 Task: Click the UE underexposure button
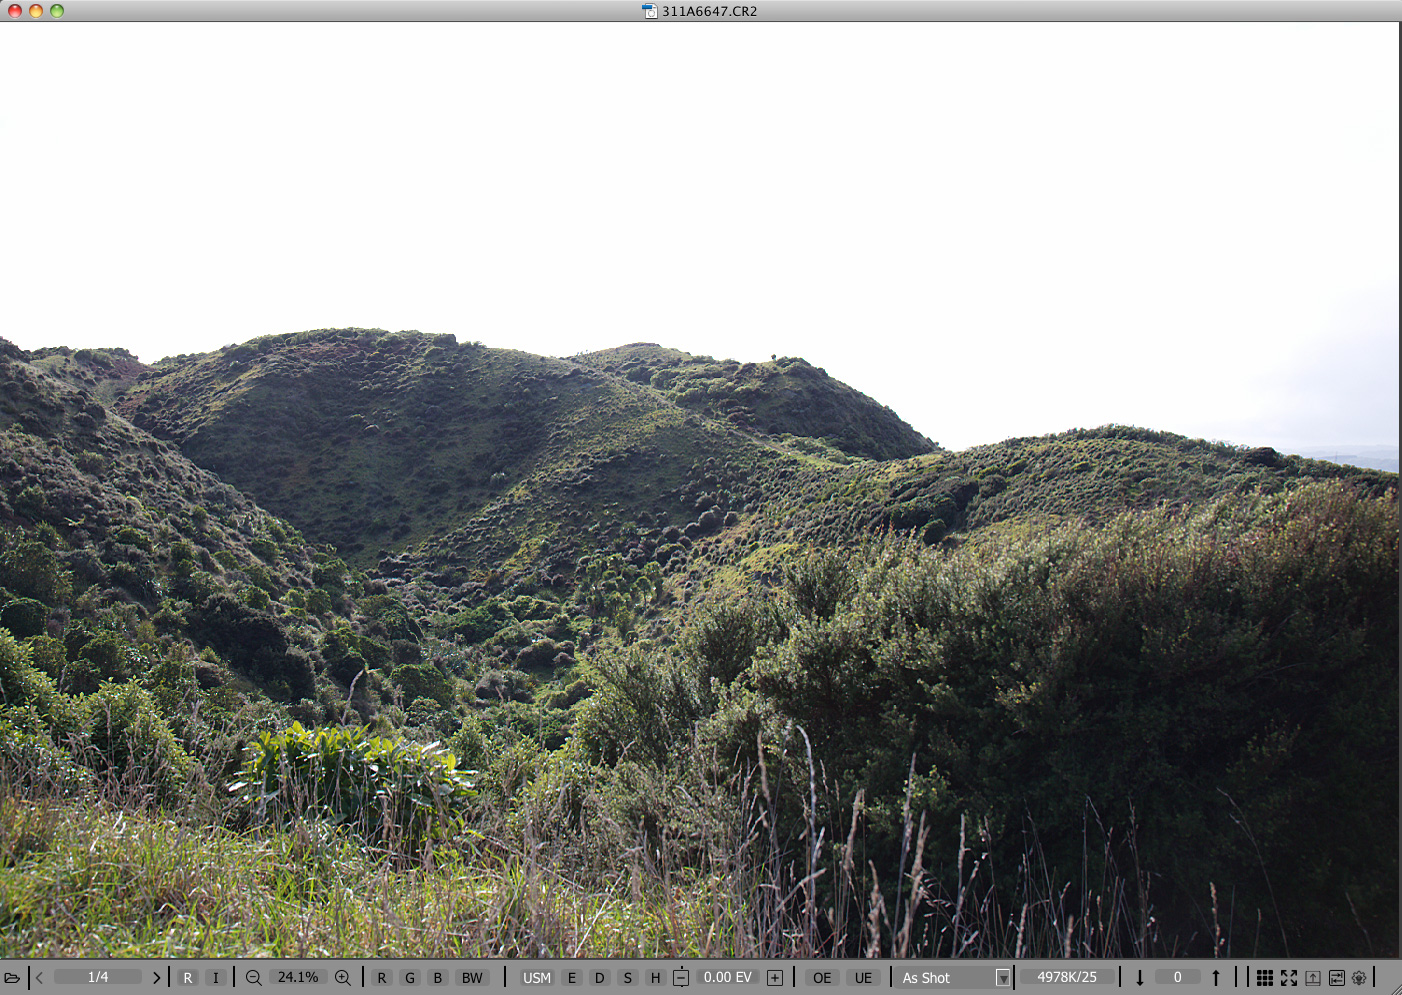click(863, 978)
